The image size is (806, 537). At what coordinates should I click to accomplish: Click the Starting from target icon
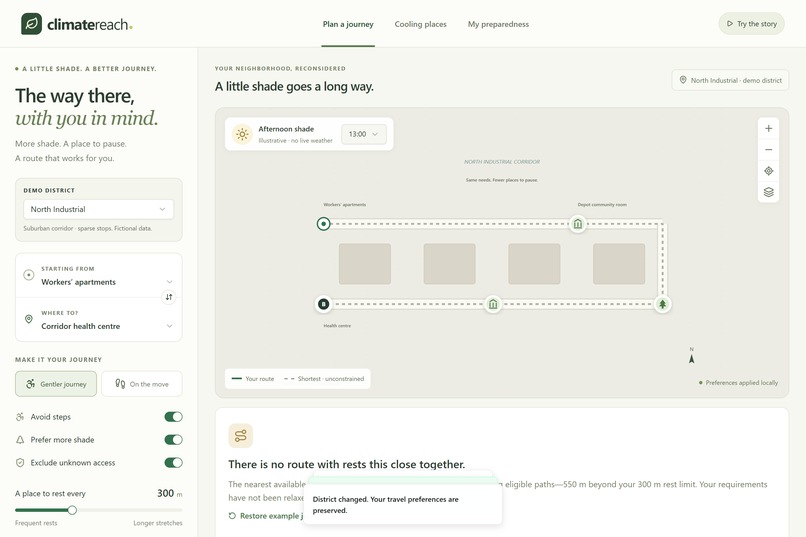[29, 275]
